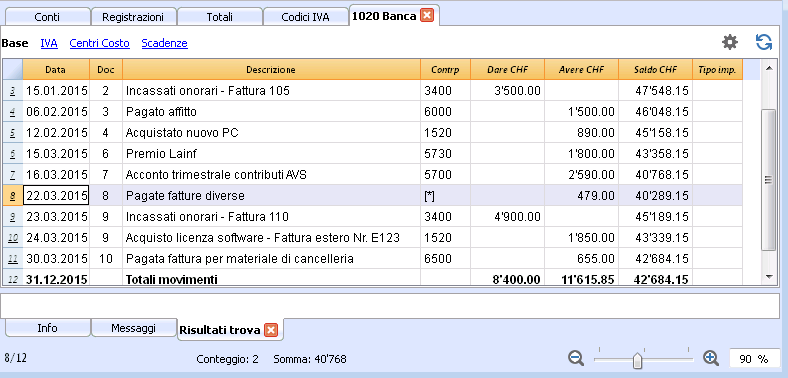Open the gear settings icon
Screen dimensions: 788x378
coord(730,43)
